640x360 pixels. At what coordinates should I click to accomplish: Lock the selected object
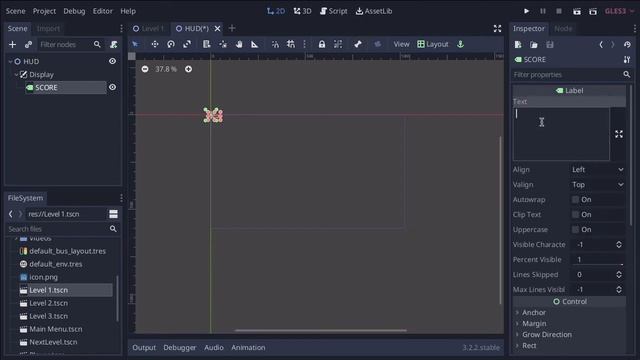tap(322, 44)
